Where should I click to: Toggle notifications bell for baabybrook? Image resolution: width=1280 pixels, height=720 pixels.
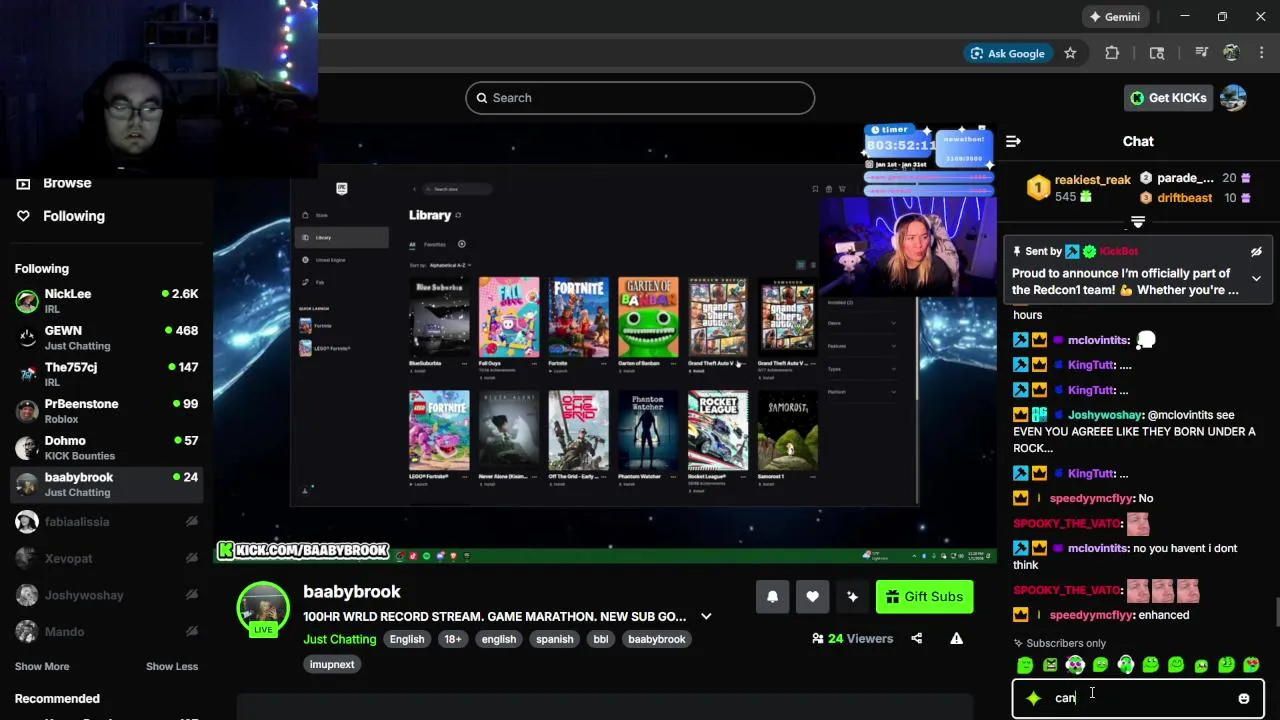click(x=772, y=597)
